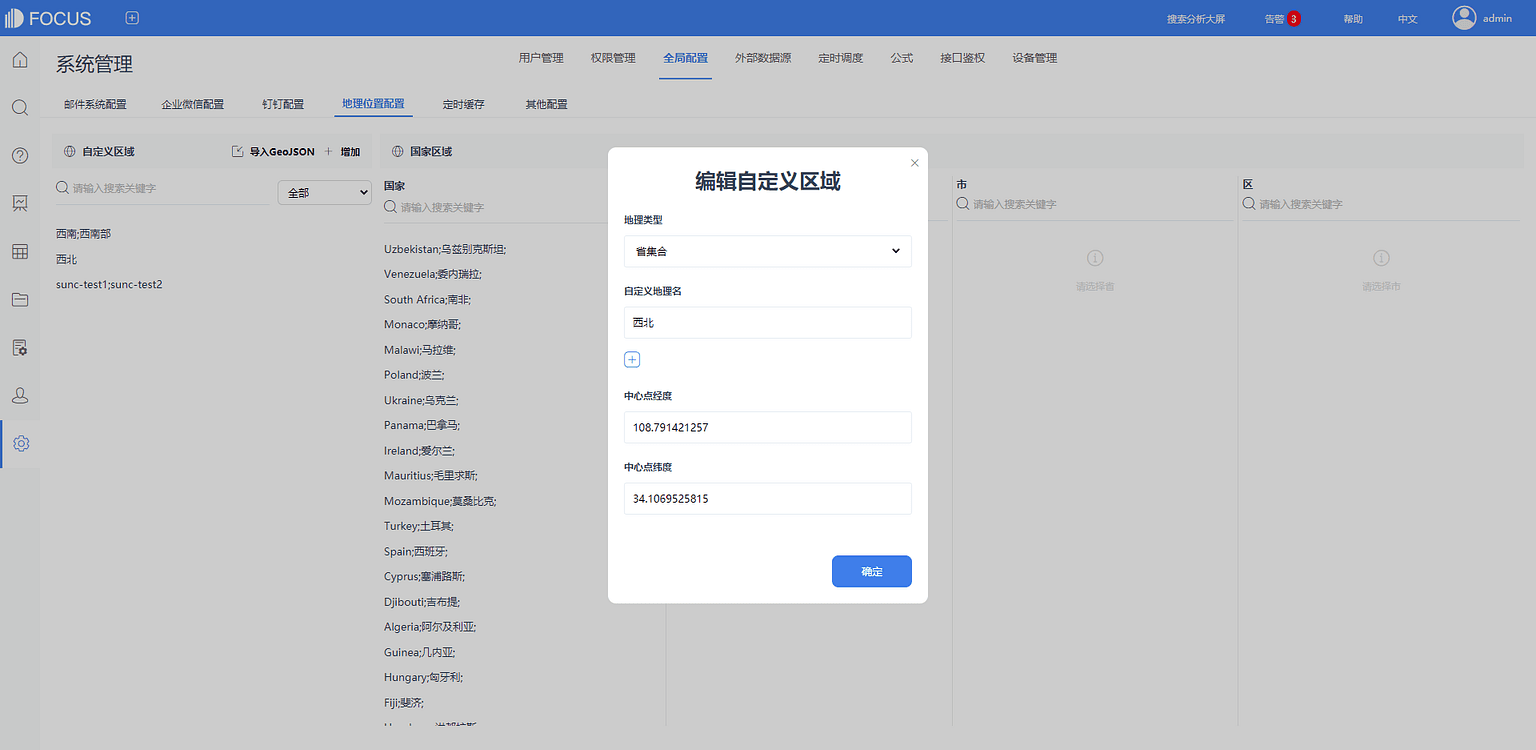Open the admin user menu
The width and height of the screenshot is (1536, 750).
[1497, 18]
